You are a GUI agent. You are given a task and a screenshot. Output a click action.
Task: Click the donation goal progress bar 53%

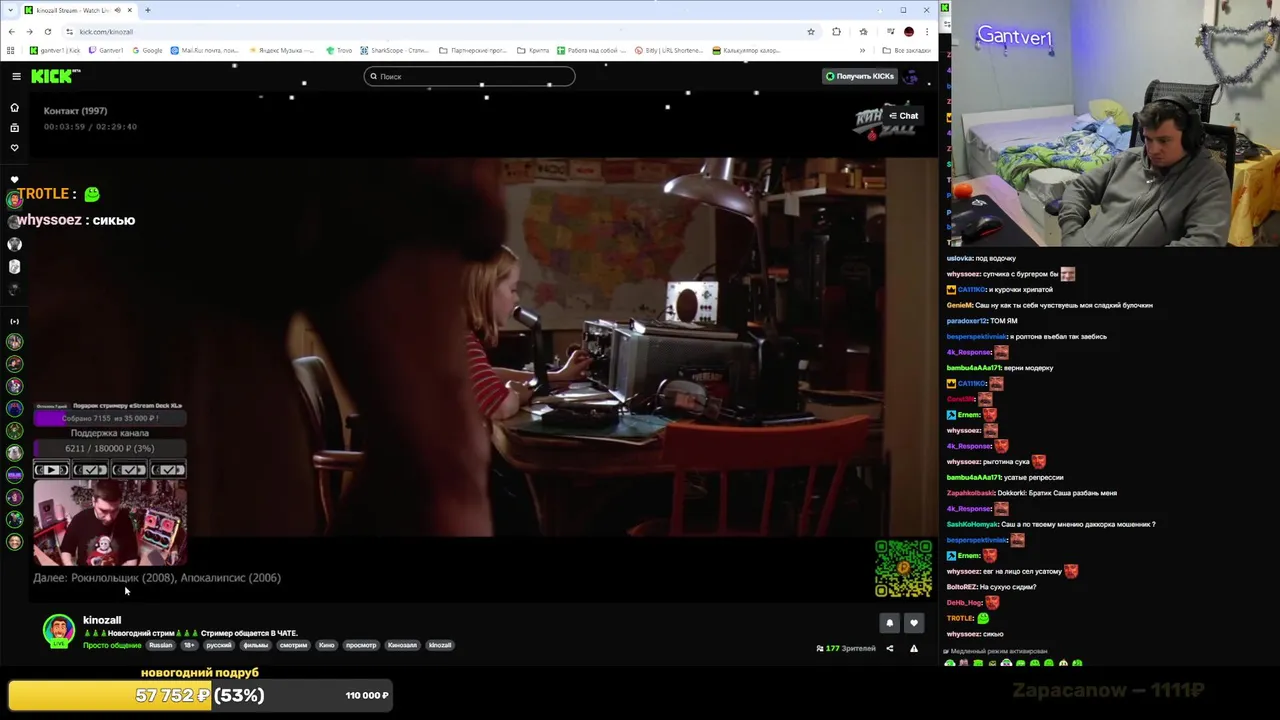(200, 695)
